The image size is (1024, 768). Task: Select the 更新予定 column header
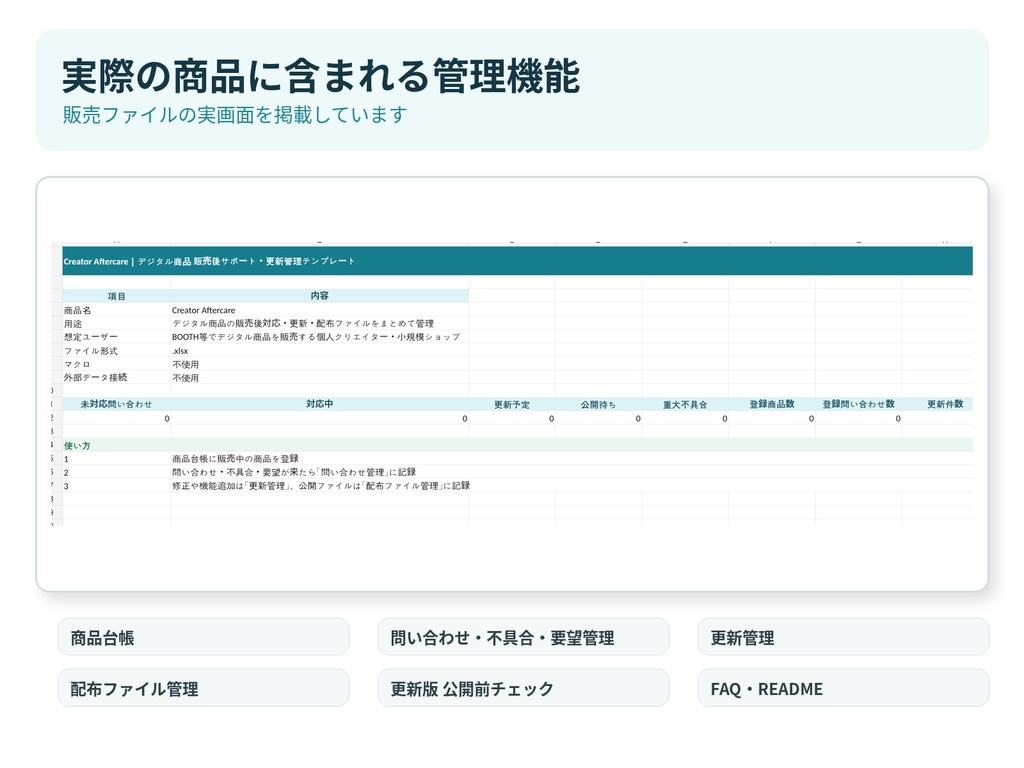pyautogui.click(x=512, y=404)
